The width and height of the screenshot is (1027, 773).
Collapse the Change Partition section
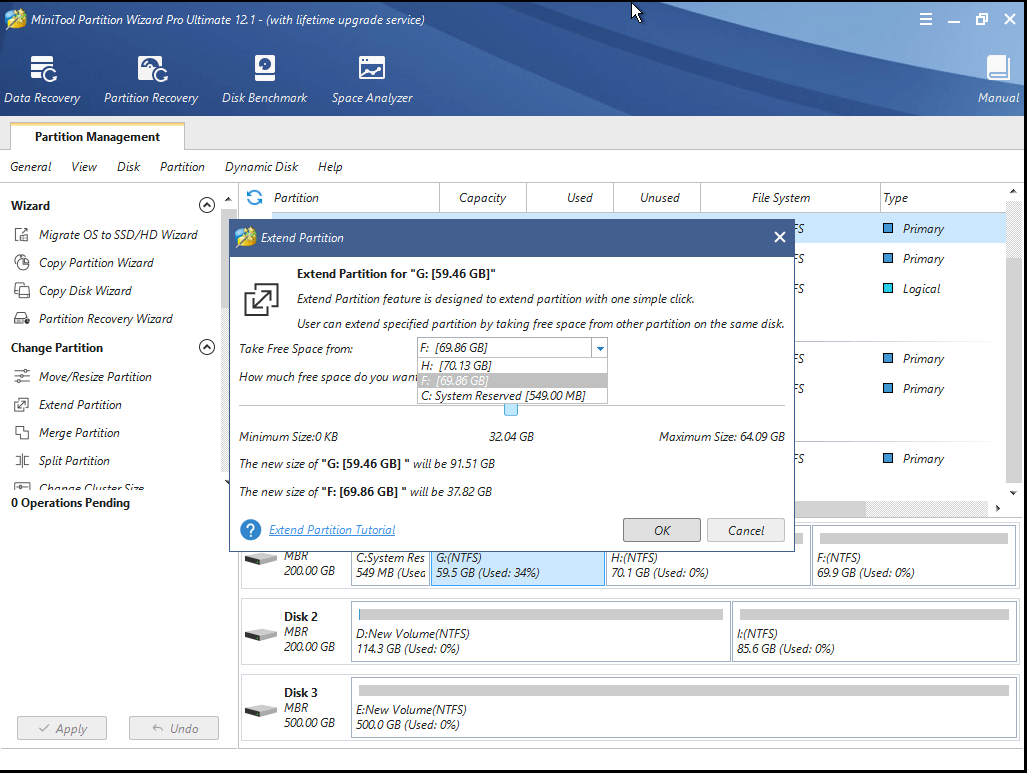[x=207, y=347]
